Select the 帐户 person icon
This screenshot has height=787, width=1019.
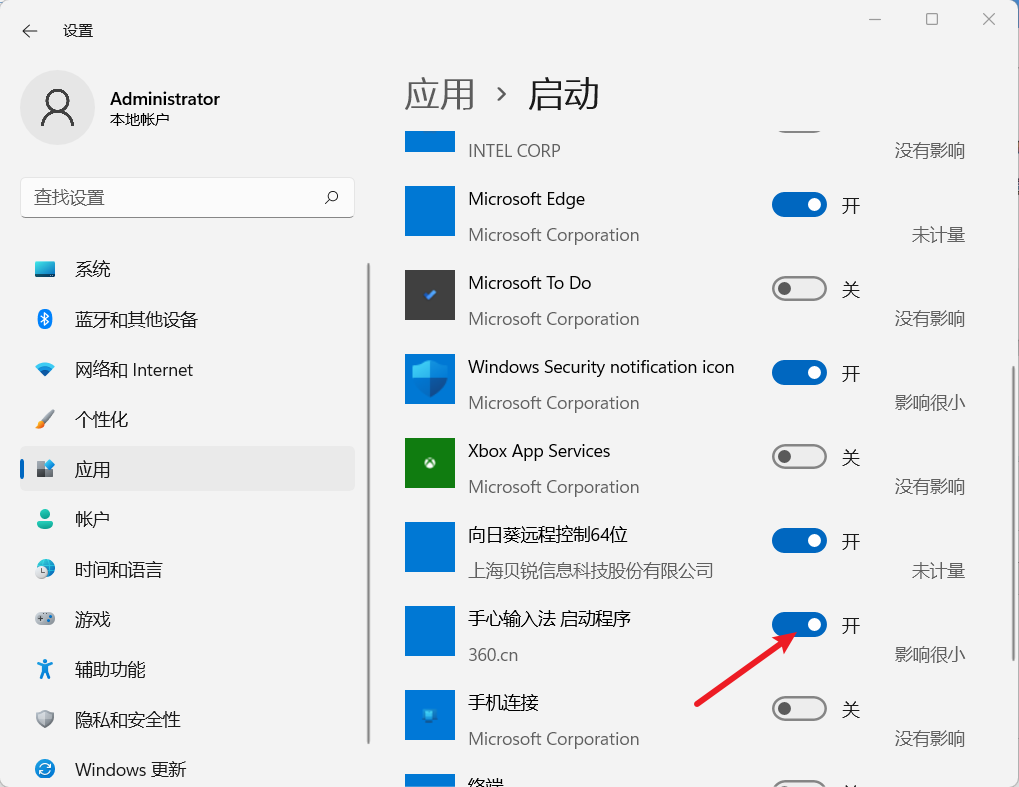(x=45, y=519)
